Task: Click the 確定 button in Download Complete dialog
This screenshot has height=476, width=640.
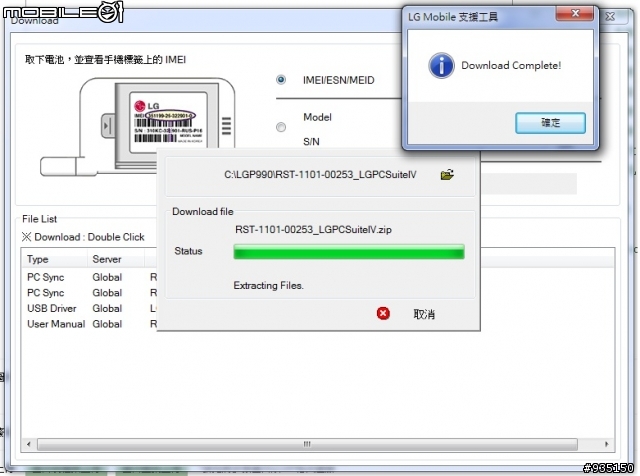Action: (x=550, y=123)
